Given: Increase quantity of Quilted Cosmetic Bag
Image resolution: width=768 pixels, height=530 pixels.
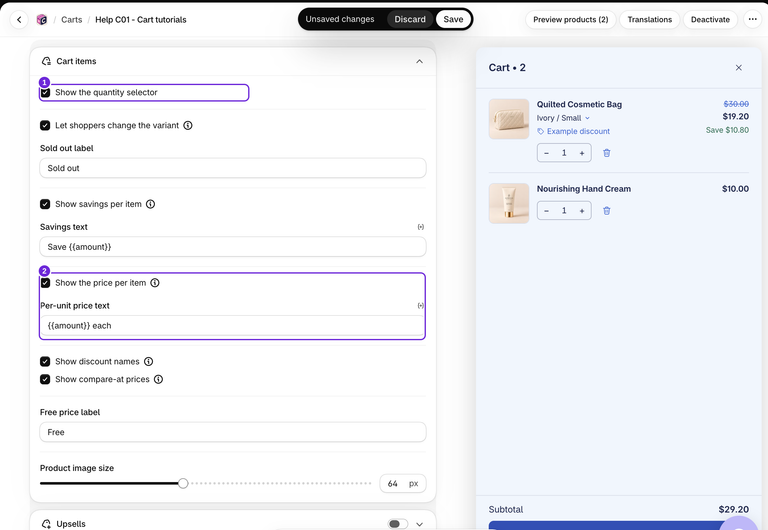Looking at the screenshot, I should click(x=582, y=153).
